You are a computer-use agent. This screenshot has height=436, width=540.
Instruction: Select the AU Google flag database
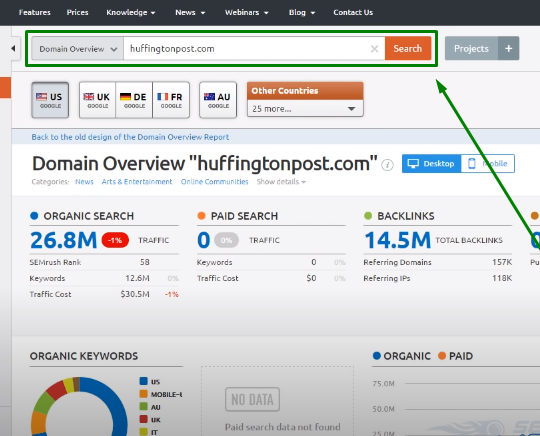(x=218, y=100)
